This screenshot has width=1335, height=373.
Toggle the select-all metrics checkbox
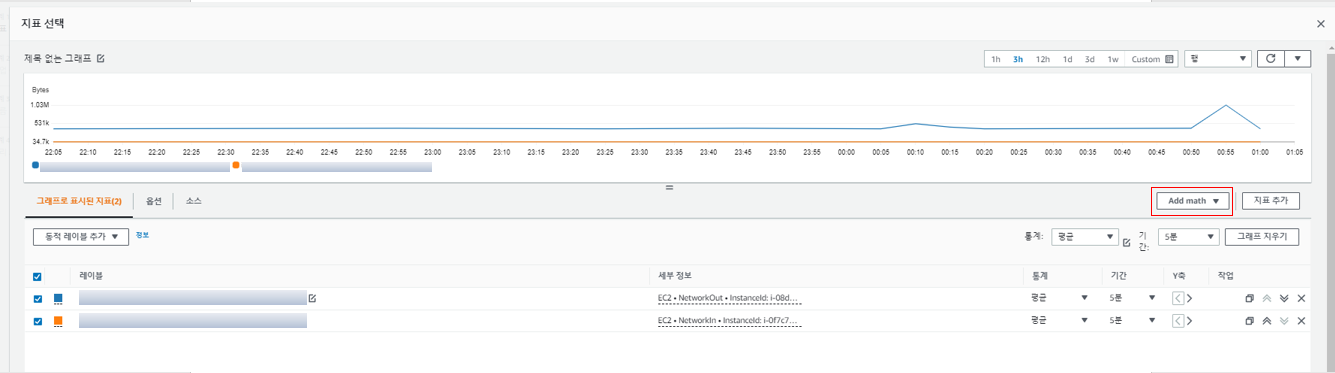(x=38, y=276)
